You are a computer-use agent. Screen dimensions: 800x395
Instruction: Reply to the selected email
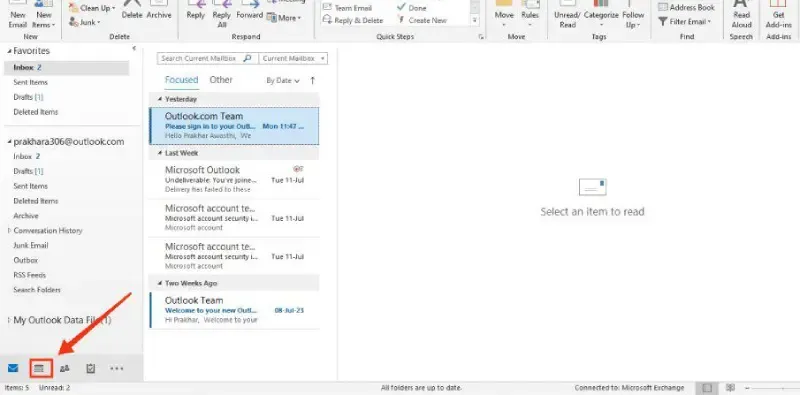click(x=195, y=11)
